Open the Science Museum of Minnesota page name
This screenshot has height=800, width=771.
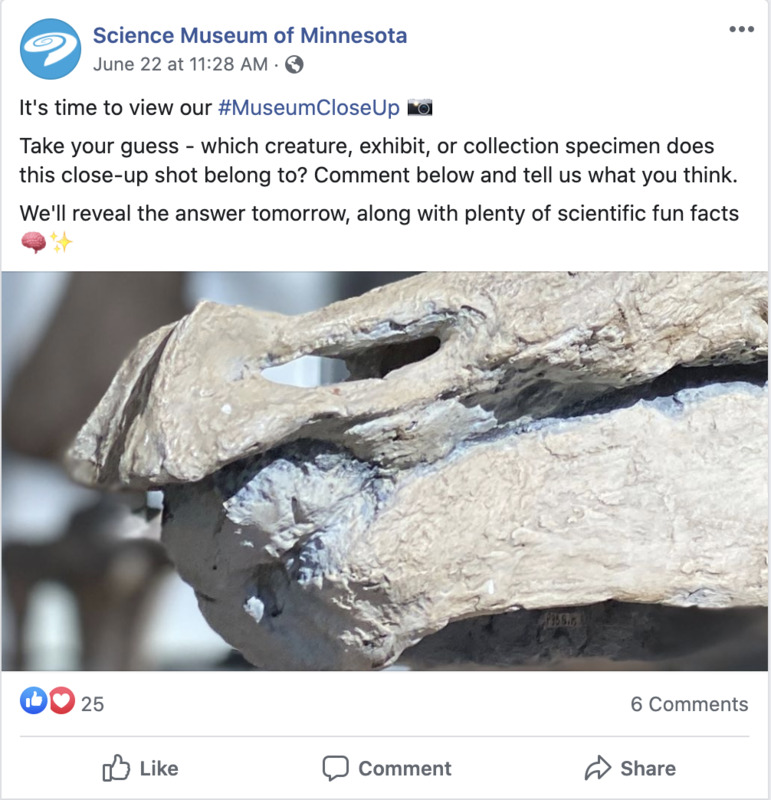coord(250,36)
